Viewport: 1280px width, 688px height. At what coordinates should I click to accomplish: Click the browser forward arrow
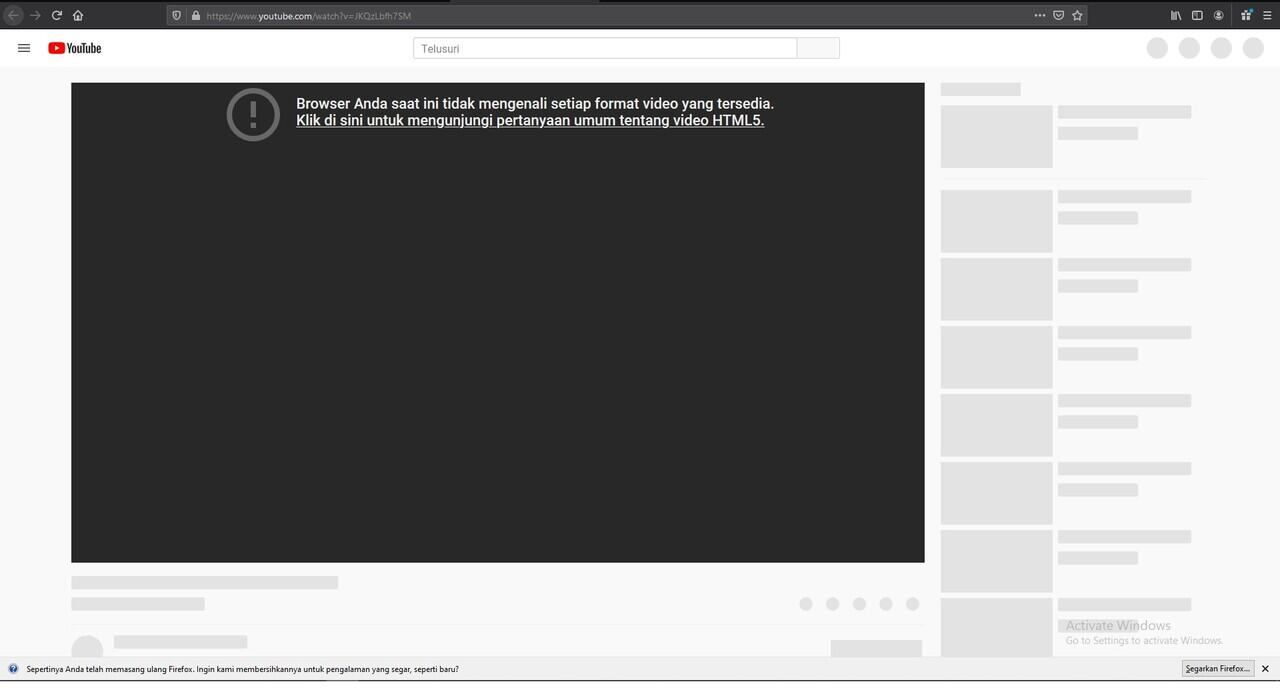(35, 15)
